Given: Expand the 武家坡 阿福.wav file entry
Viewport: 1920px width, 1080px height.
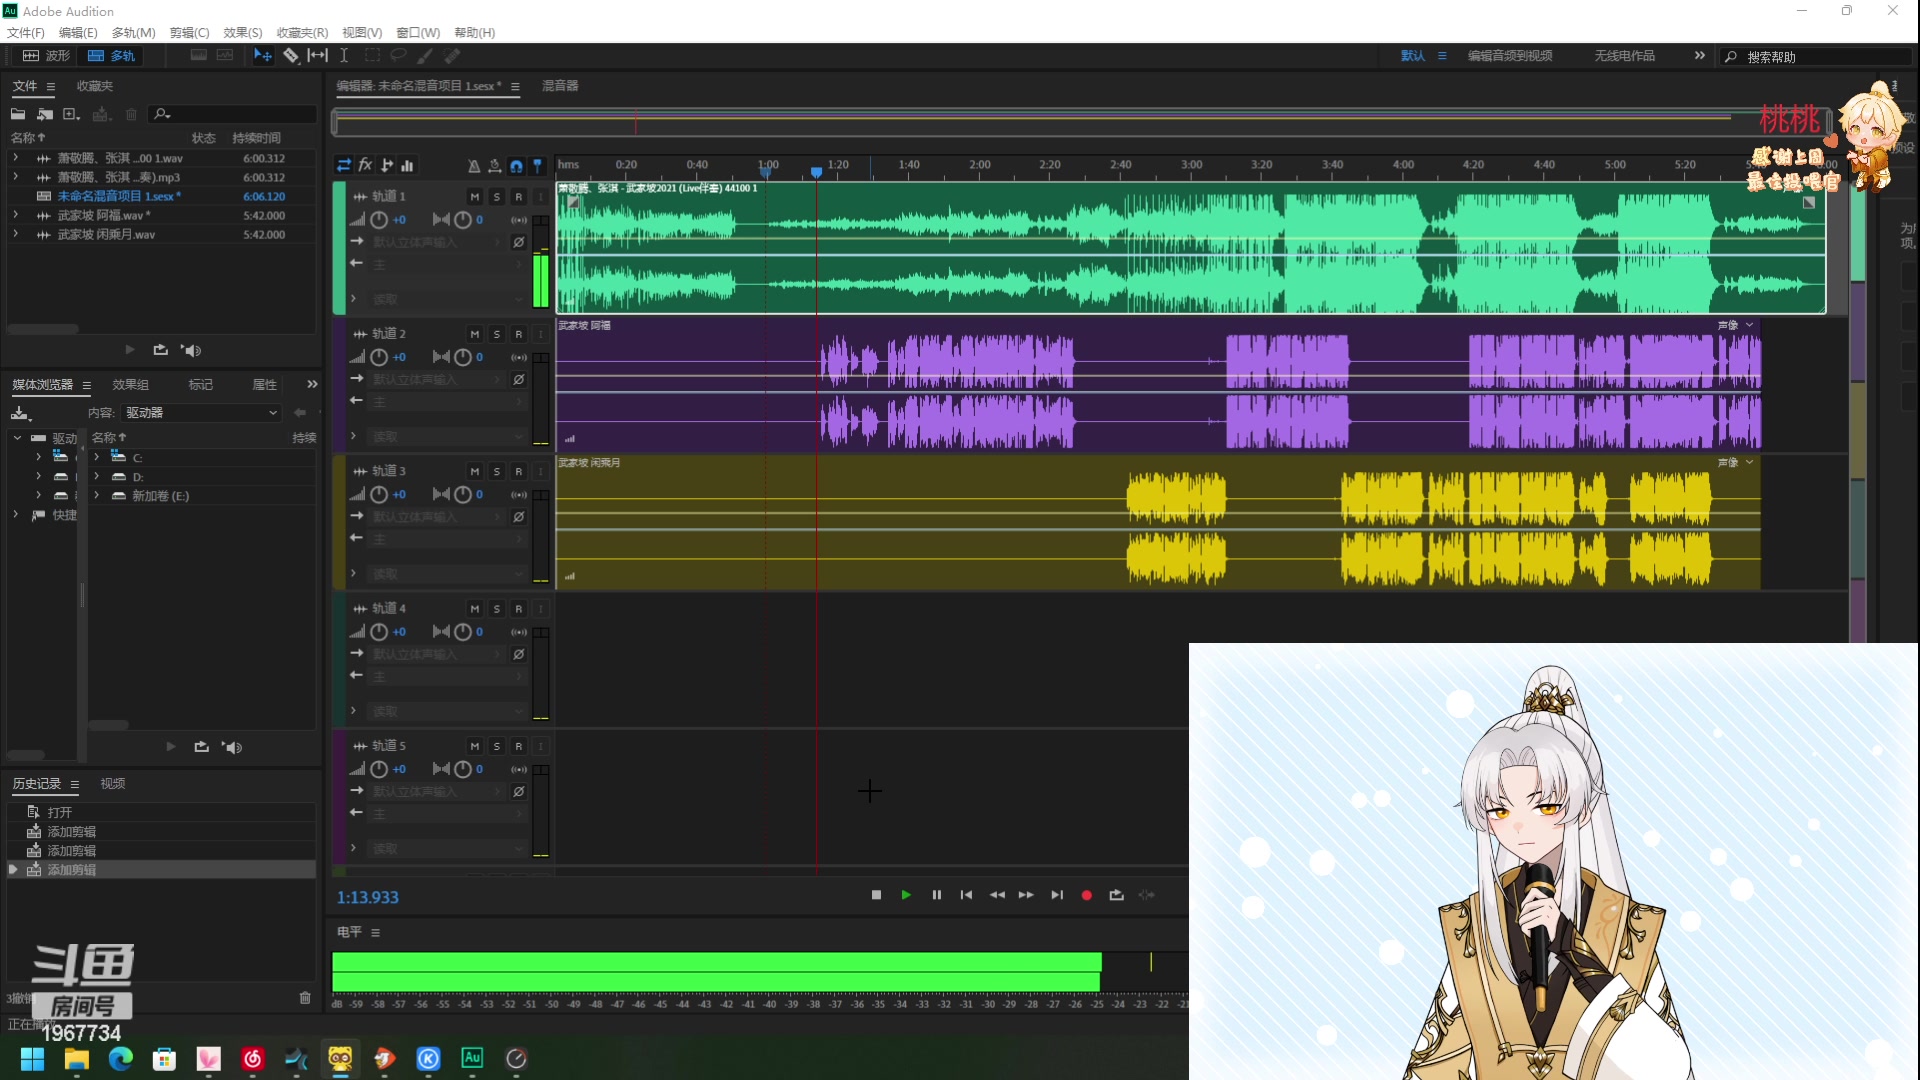Looking at the screenshot, I should point(15,215).
